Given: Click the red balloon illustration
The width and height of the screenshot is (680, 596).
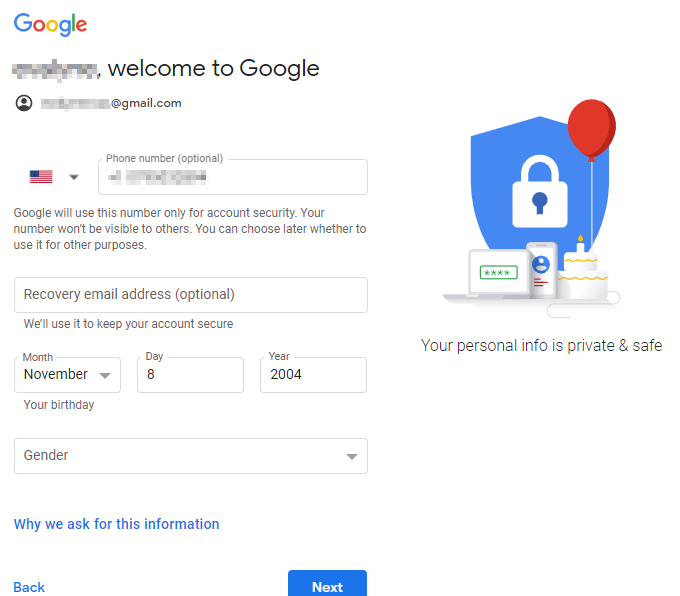Looking at the screenshot, I should pyautogui.click(x=592, y=129).
